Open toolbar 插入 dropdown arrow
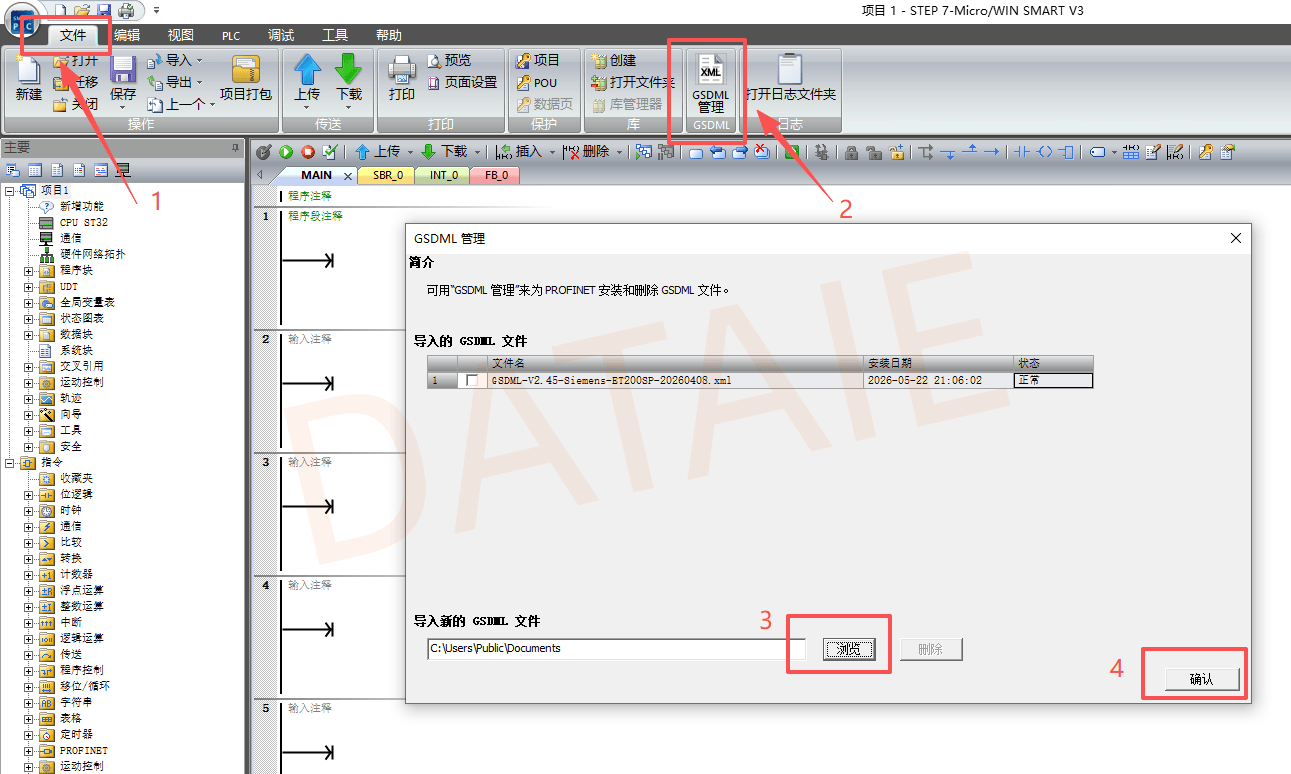 [x=551, y=152]
